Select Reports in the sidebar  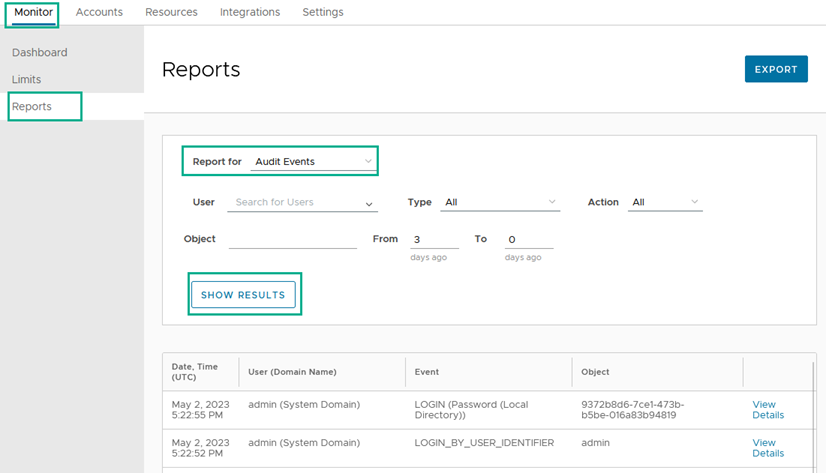[32, 106]
